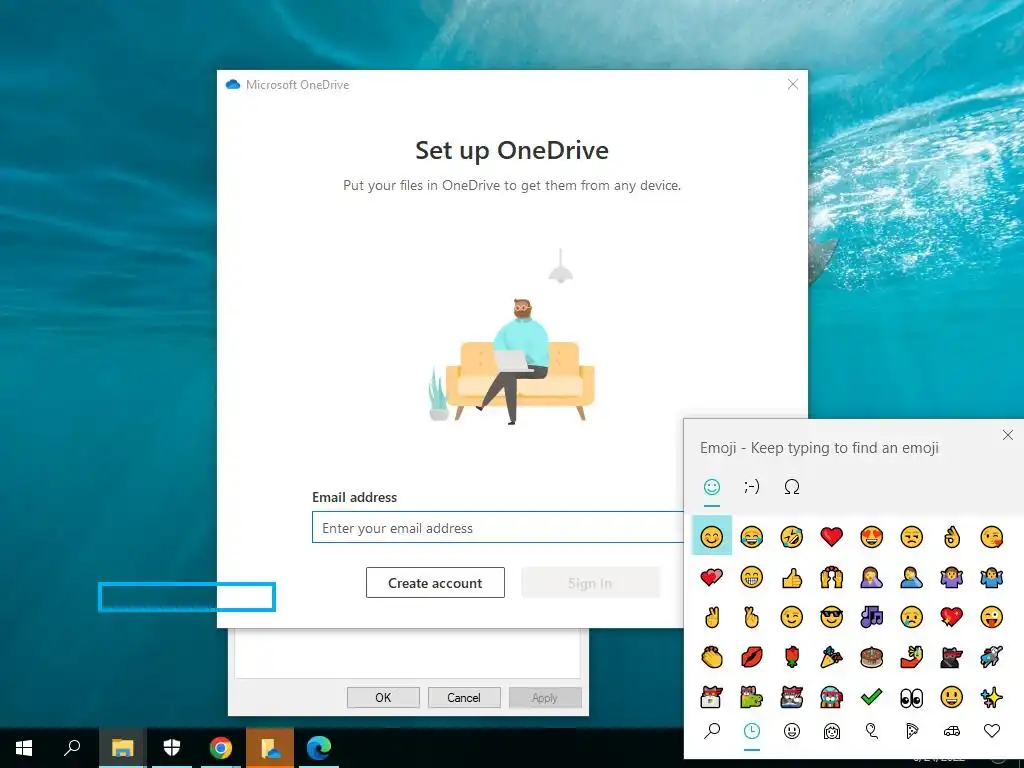Viewport: 1024px width, 768px height.
Task: Click the Create account button
Action: (x=435, y=583)
